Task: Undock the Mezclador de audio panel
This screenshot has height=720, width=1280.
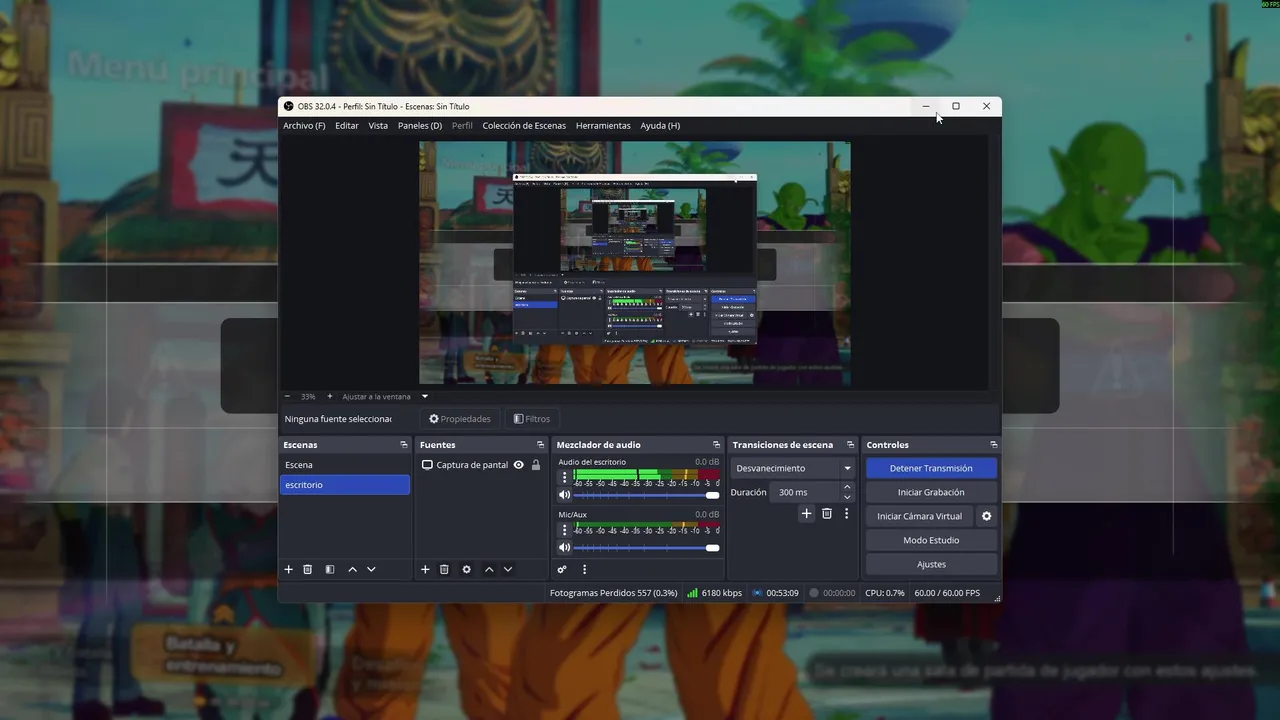Action: click(x=716, y=445)
